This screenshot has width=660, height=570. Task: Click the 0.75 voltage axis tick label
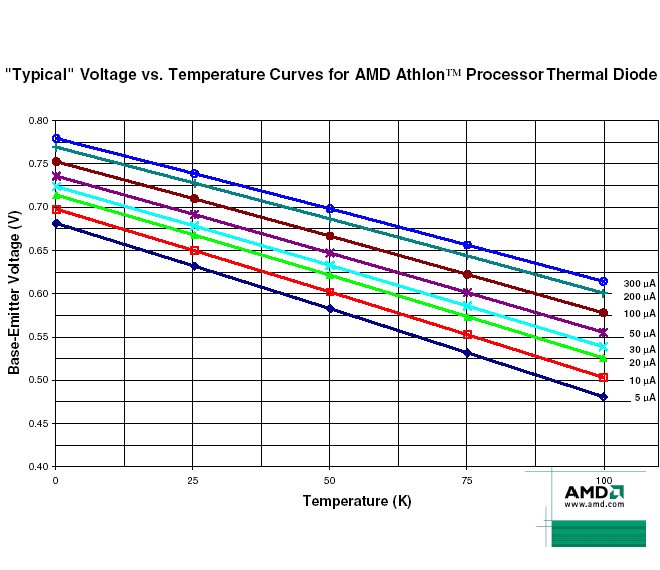[x=39, y=164]
